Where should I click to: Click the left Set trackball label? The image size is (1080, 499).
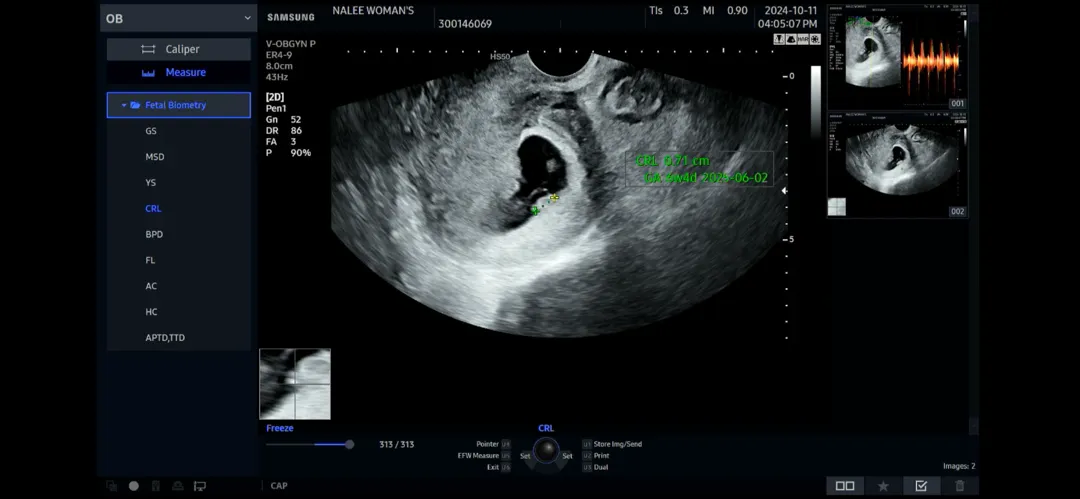pyautogui.click(x=525, y=456)
